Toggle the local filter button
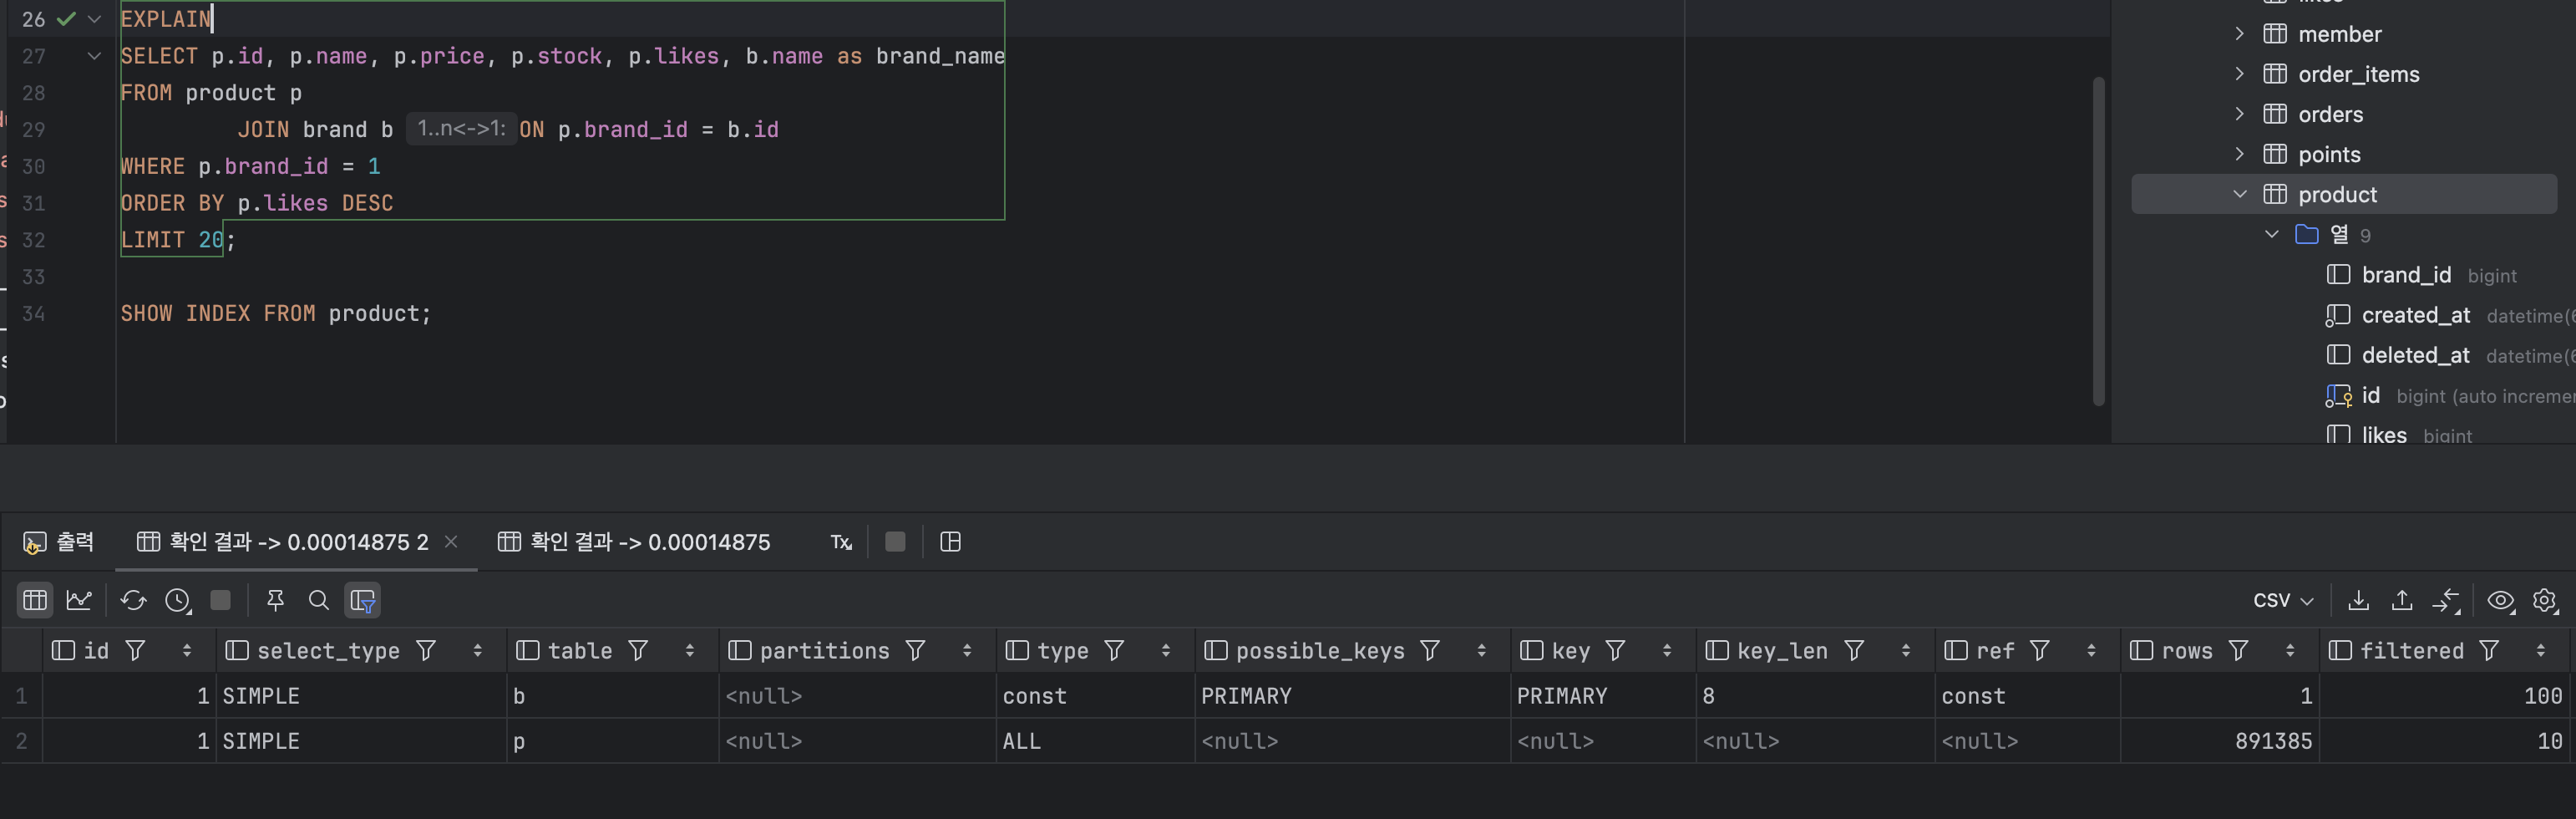Screen dimensions: 2576x819 click(362, 600)
